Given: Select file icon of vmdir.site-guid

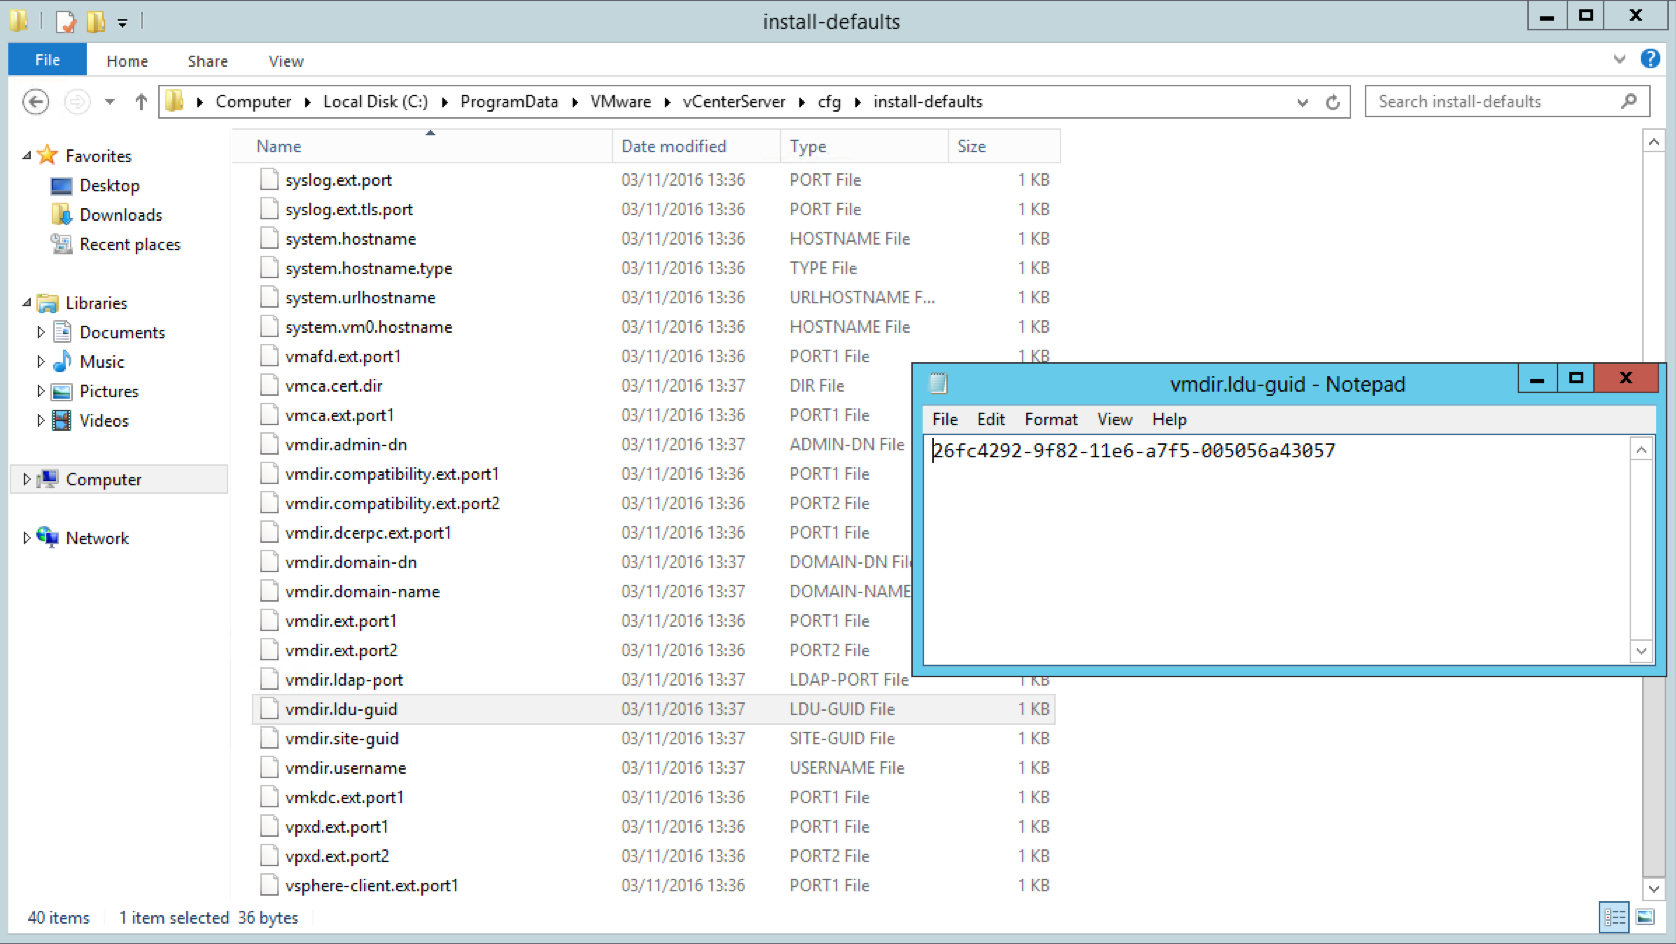Looking at the screenshot, I should tap(269, 738).
